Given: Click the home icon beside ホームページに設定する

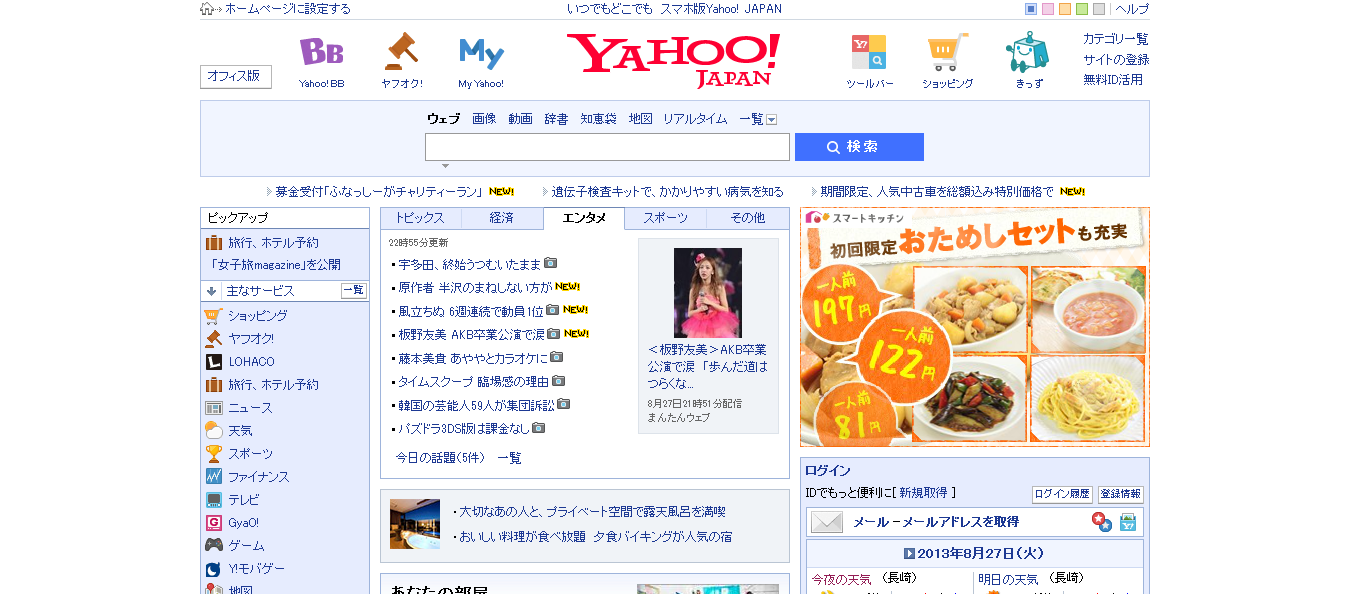Looking at the screenshot, I should 207,9.
